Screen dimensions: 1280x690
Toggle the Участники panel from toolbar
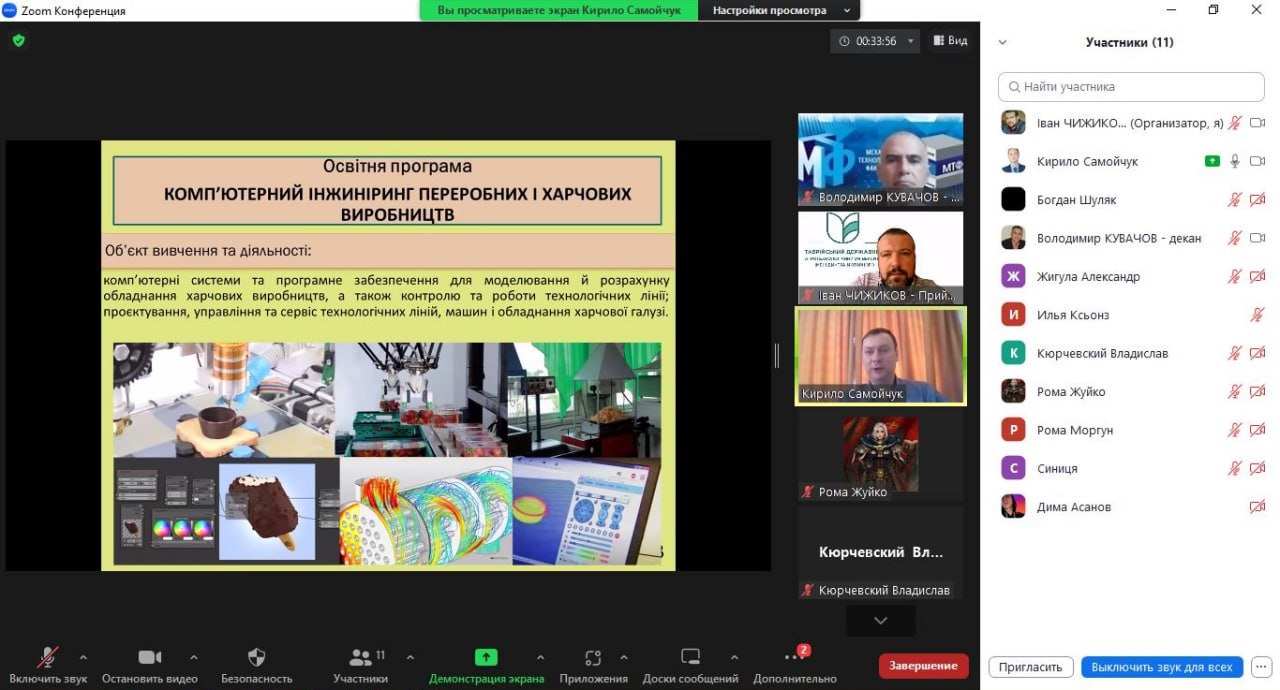point(361,666)
